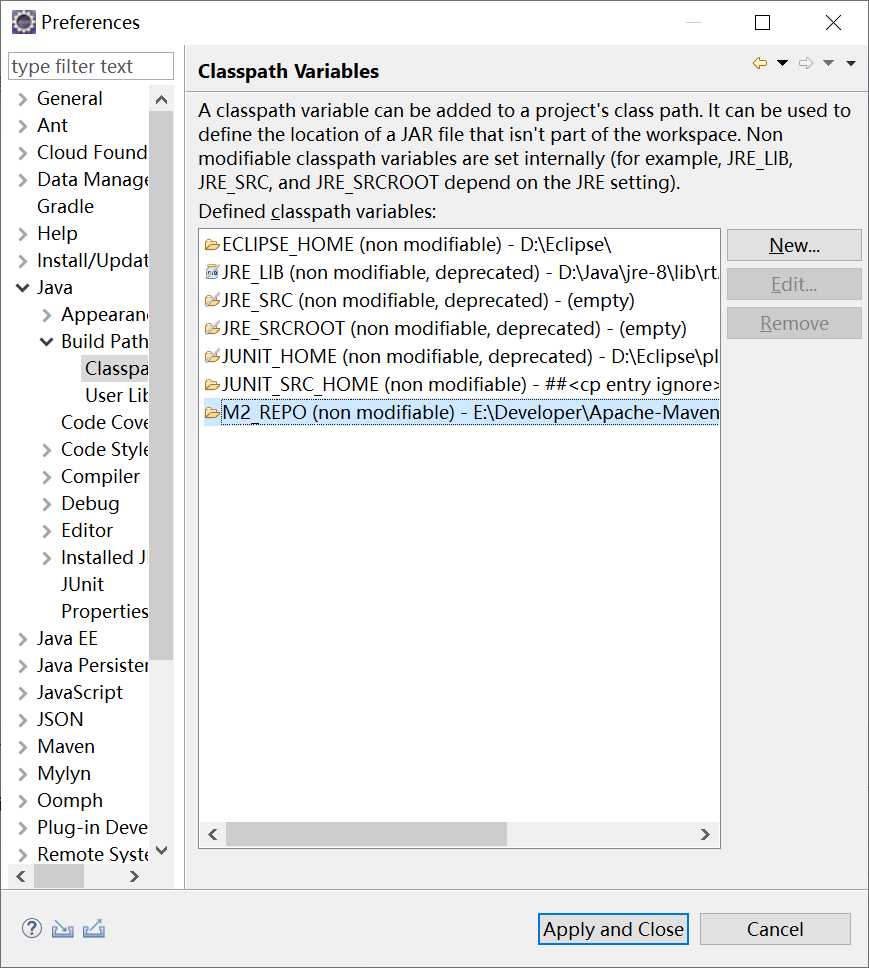The width and height of the screenshot is (869, 968).
Task: Click the Cancel button
Action: point(775,929)
